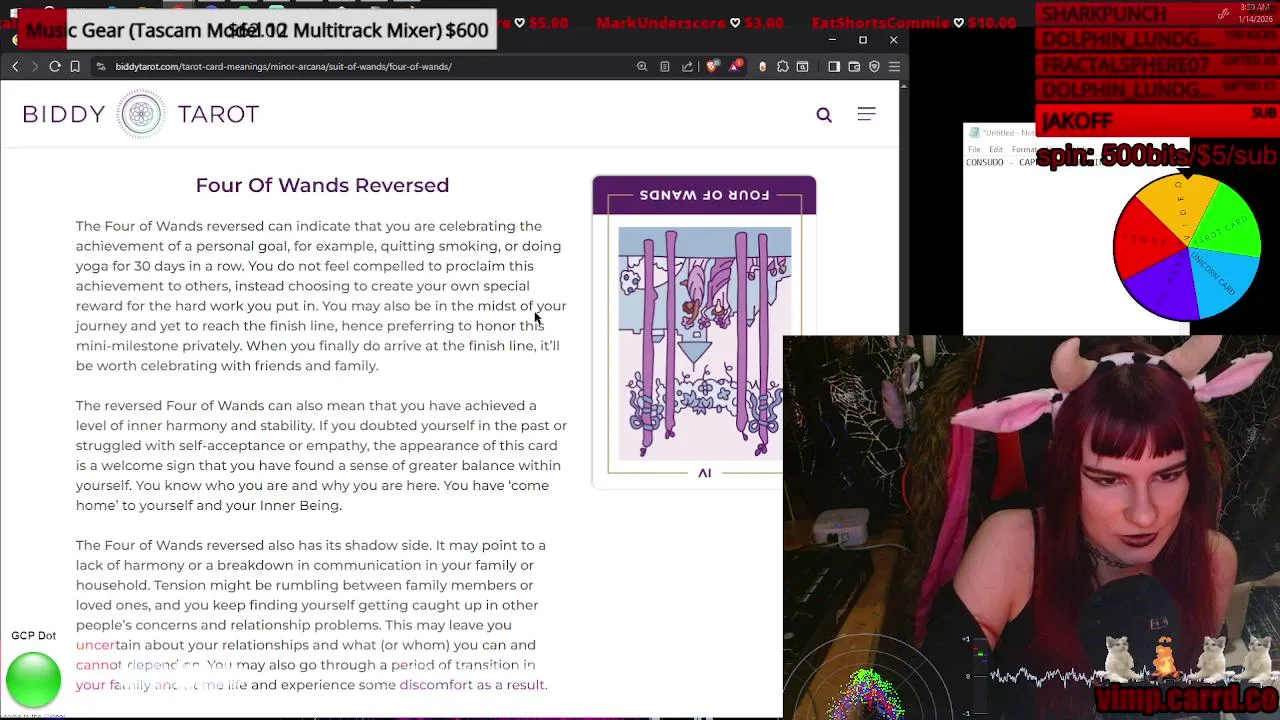Screen dimensions: 1280x720
Task: Click the text 'level of inner harmony and stability'
Action: point(194,425)
